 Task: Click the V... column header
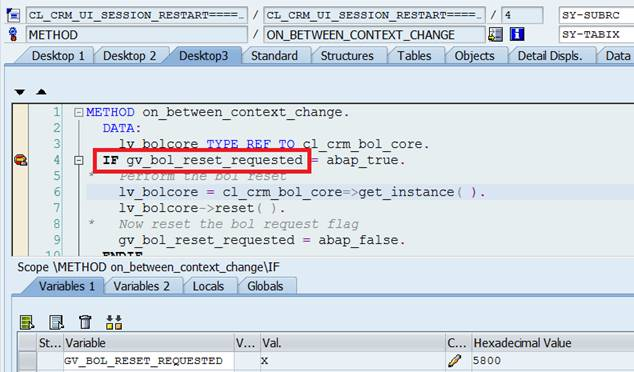pos(247,343)
